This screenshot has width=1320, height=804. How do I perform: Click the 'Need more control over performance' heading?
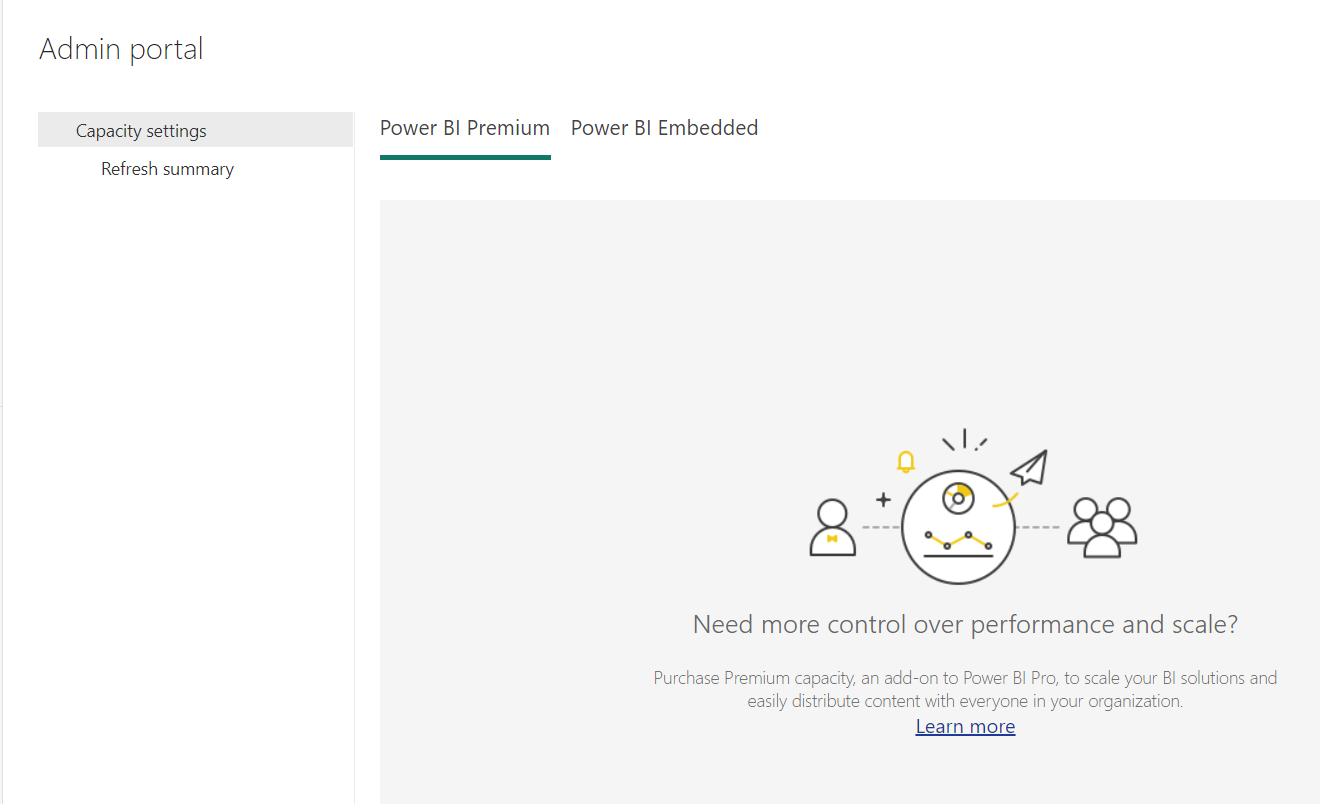(965, 625)
